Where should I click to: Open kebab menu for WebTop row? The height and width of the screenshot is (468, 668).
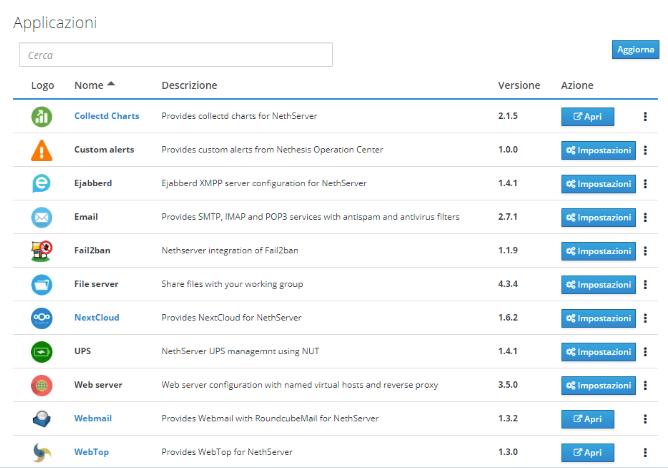(x=645, y=452)
